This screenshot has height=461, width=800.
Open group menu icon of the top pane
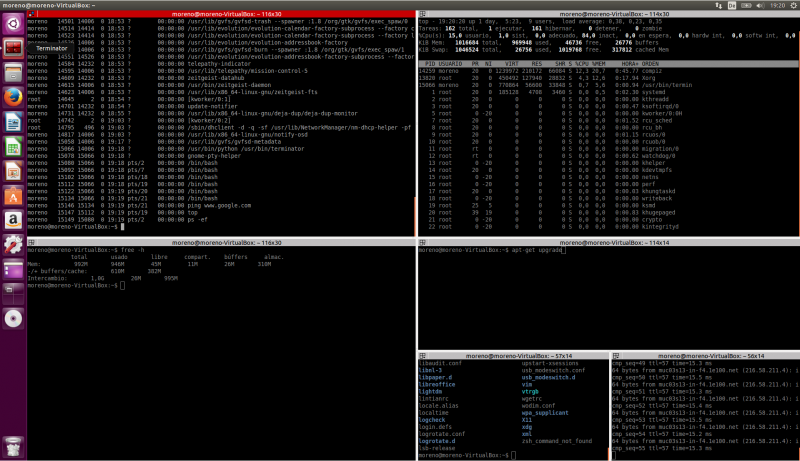pyautogui.click(x=422, y=14)
